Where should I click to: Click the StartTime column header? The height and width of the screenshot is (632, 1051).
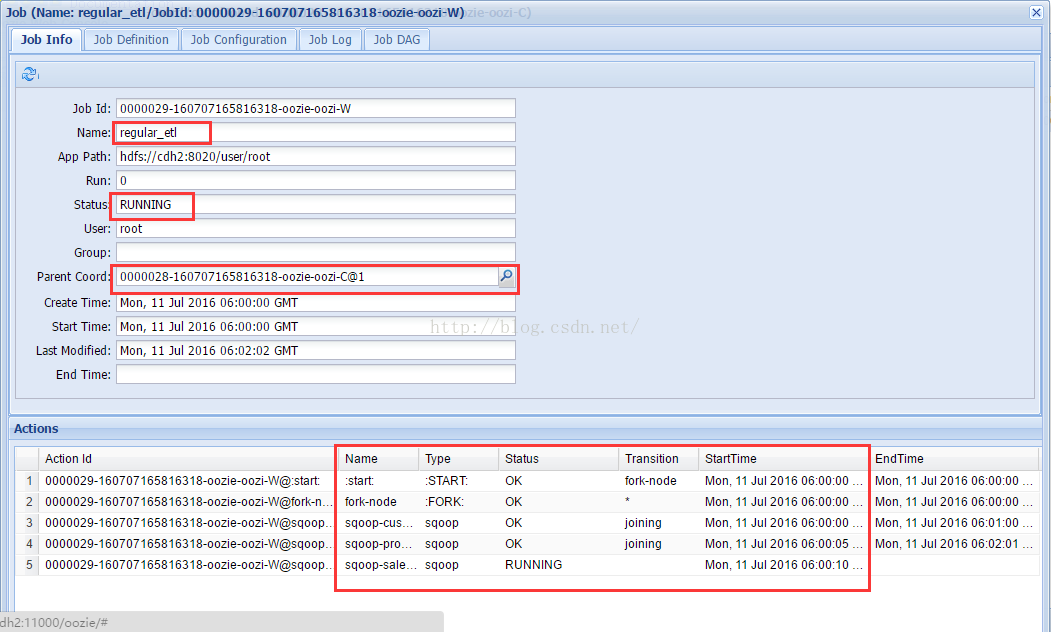tap(784, 458)
